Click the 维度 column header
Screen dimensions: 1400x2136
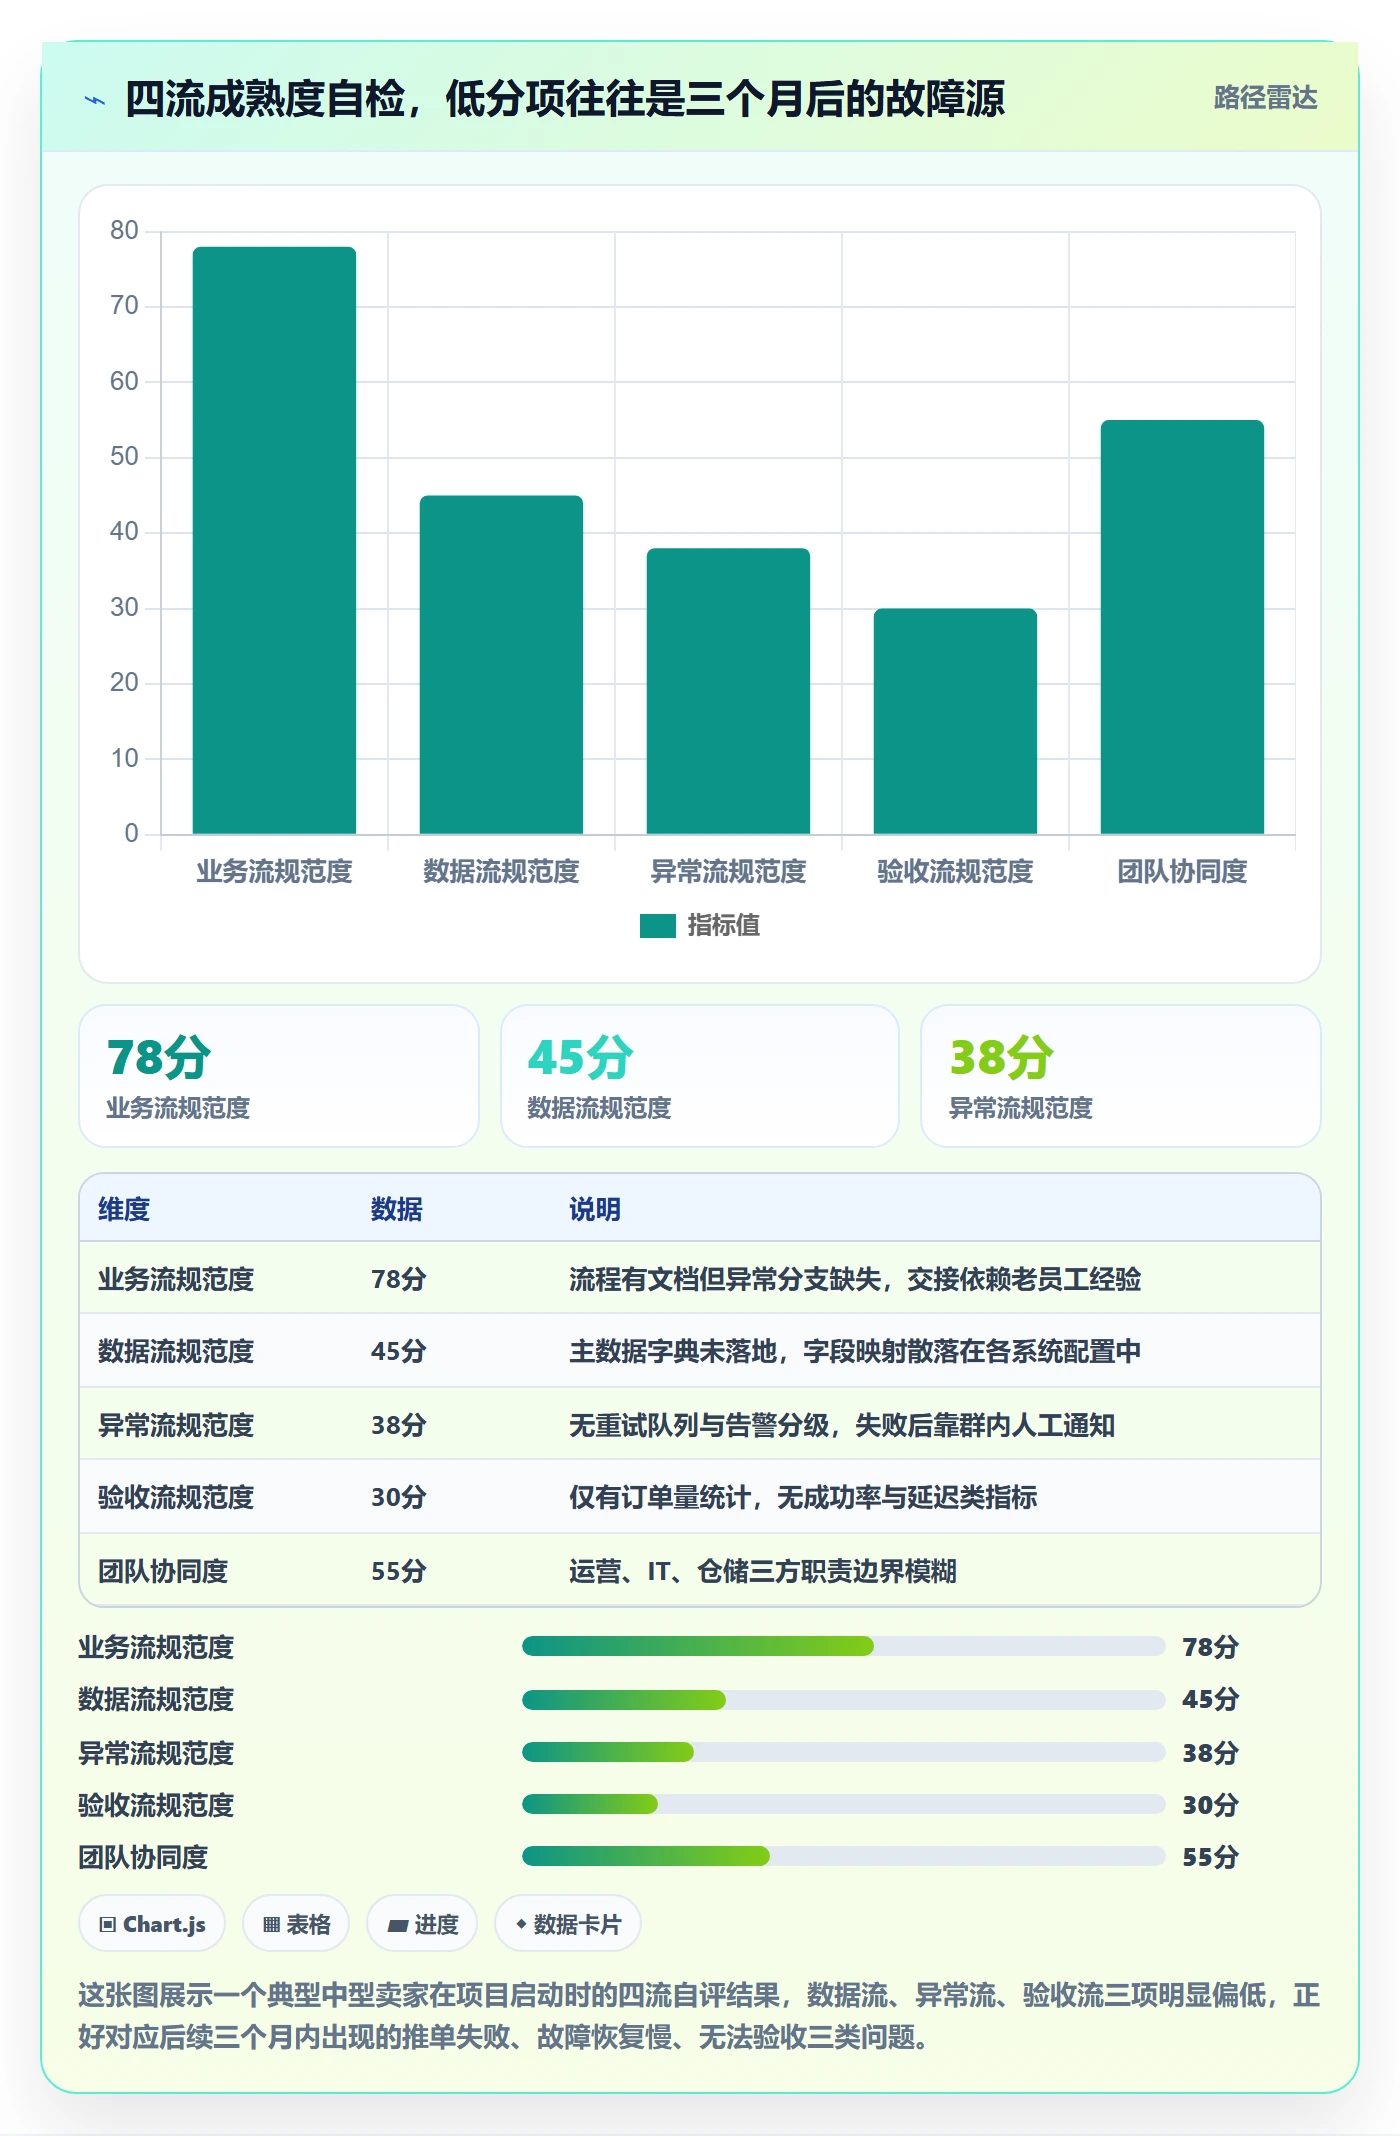pos(124,1209)
